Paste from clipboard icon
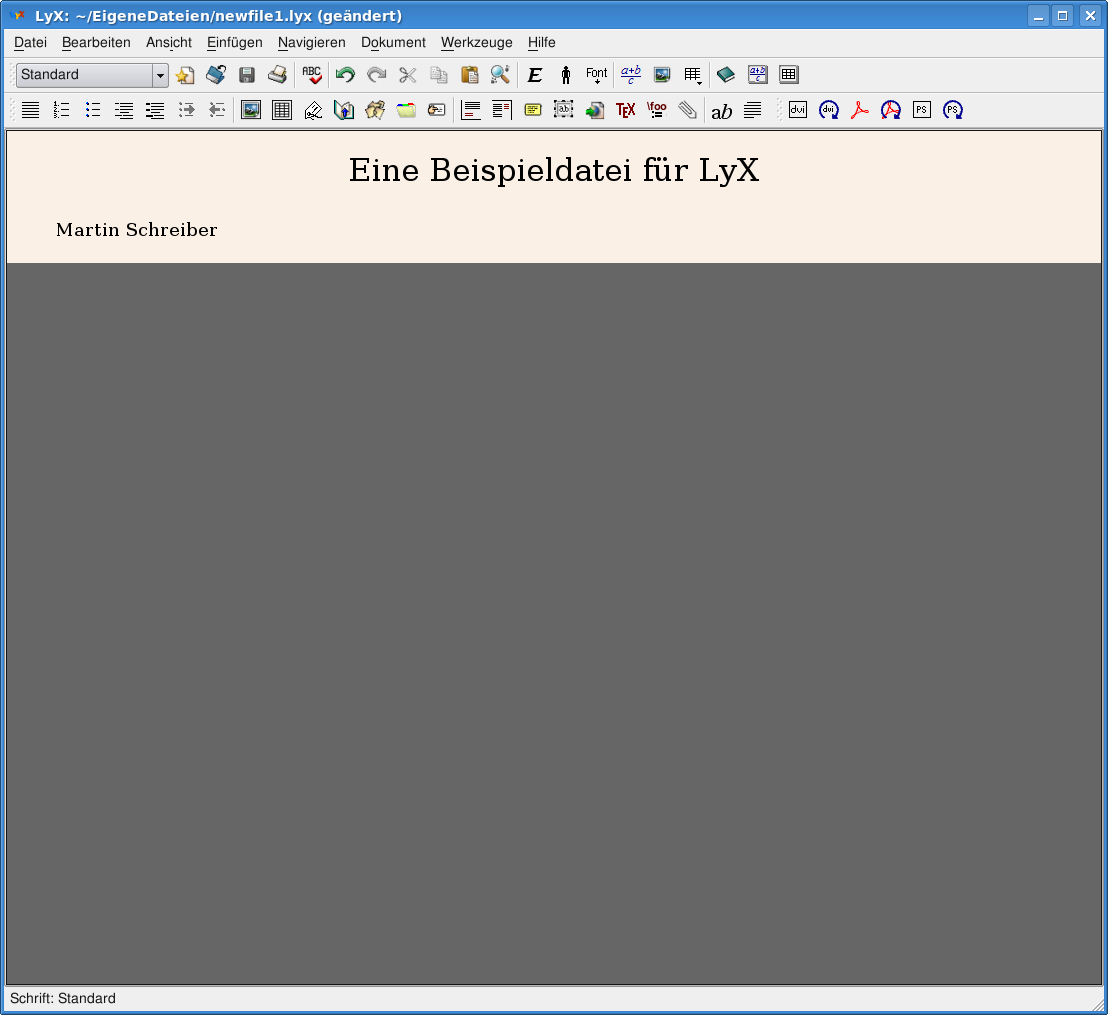 (x=470, y=75)
